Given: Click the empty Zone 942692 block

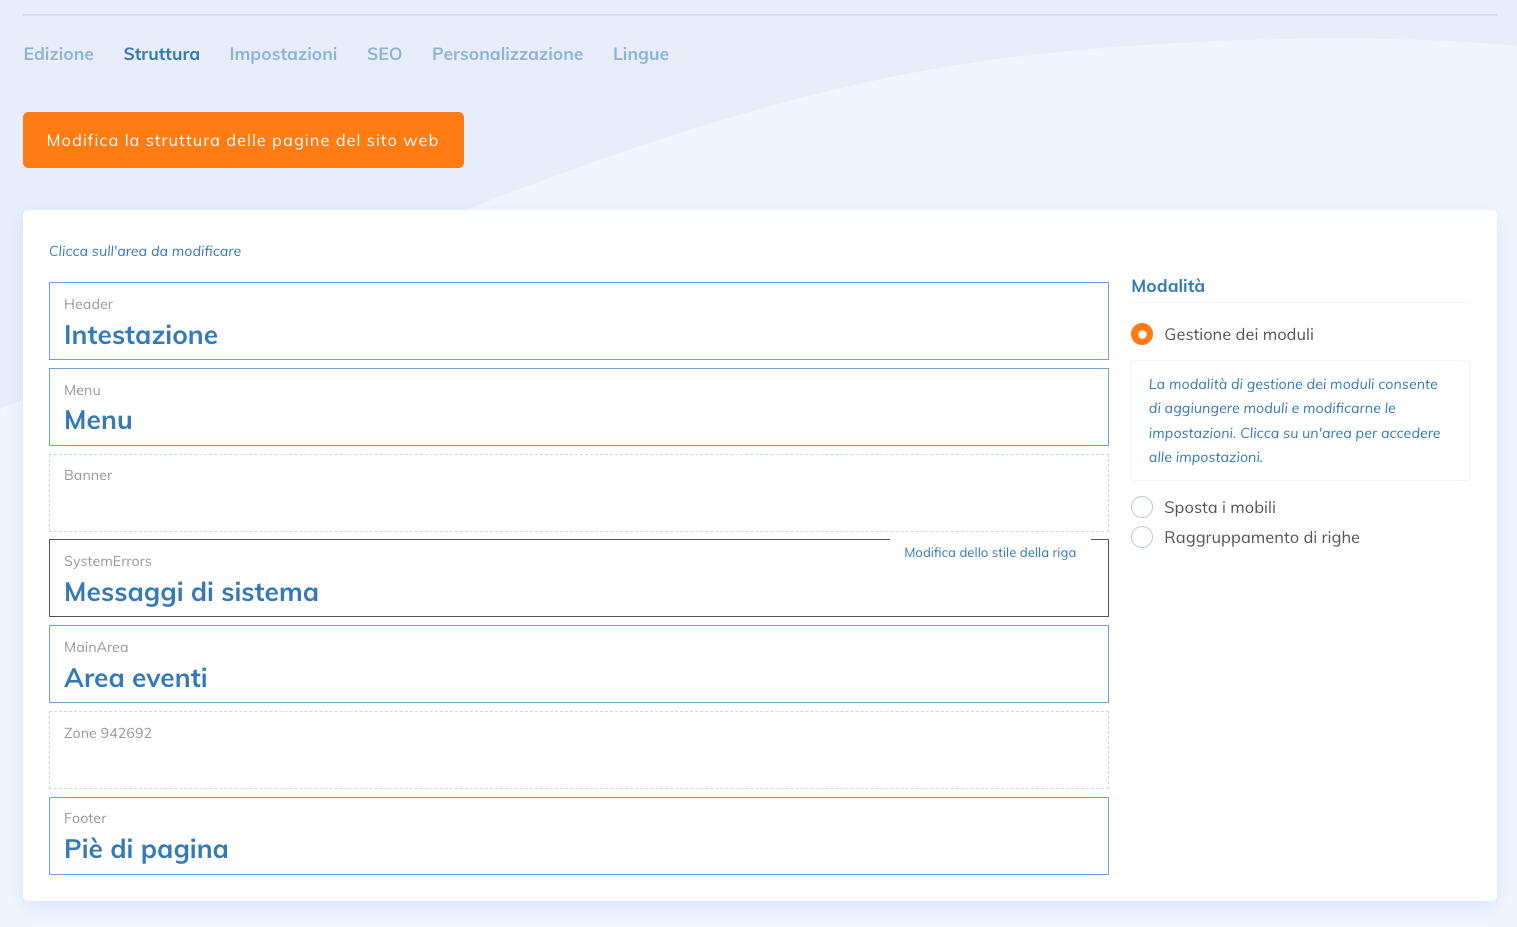Looking at the screenshot, I should click(x=578, y=750).
